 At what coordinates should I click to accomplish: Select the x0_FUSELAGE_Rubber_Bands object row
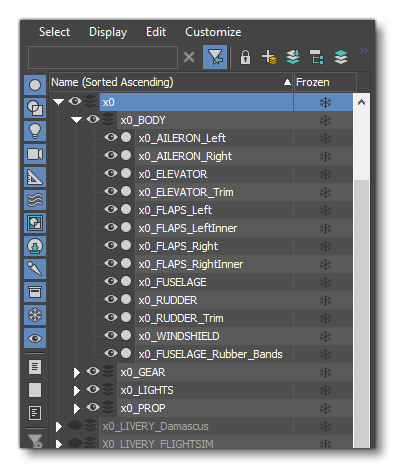(214, 354)
